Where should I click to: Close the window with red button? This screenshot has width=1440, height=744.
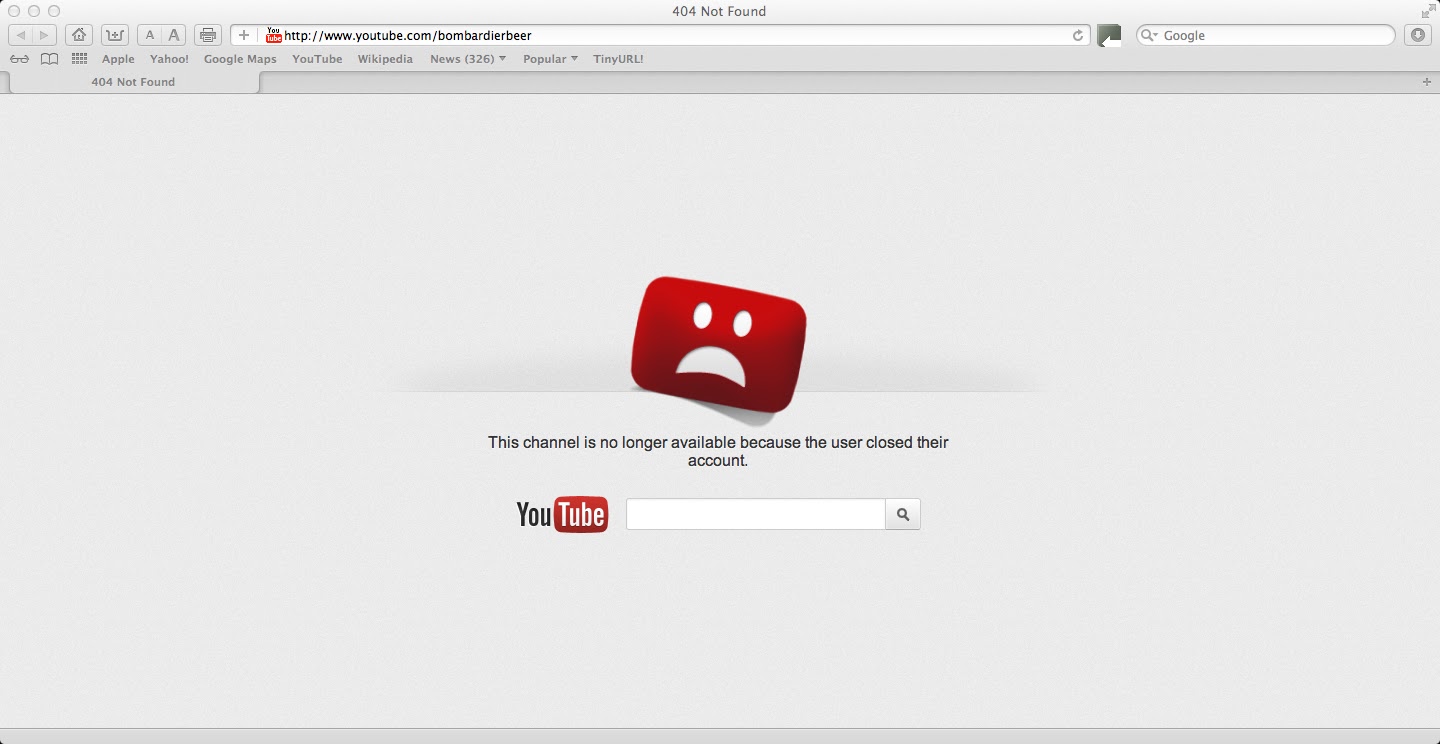(14, 11)
